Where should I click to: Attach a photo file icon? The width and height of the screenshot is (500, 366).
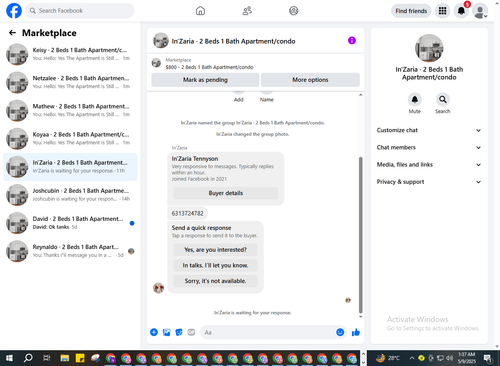(x=166, y=332)
